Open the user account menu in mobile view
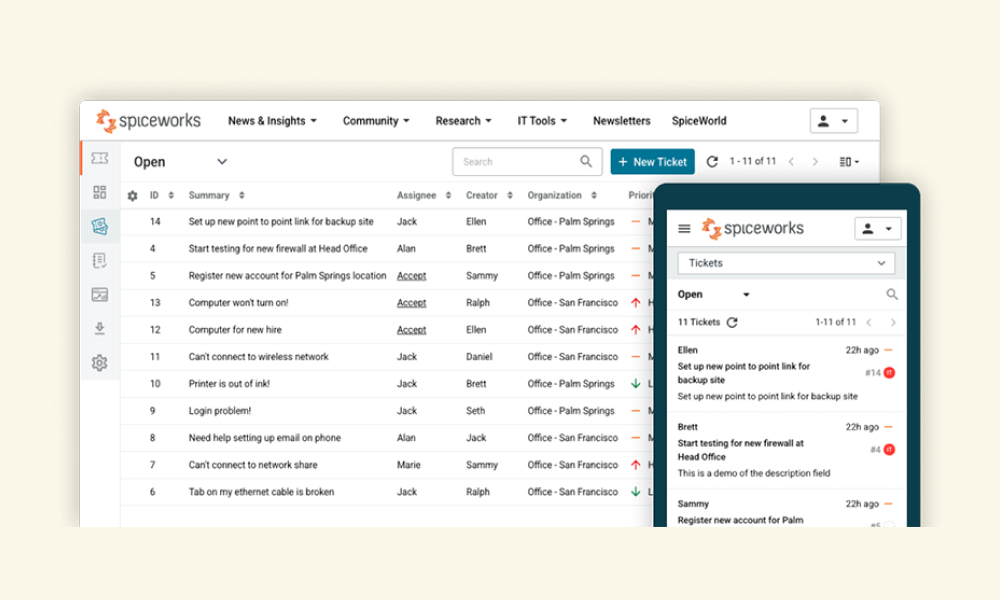 click(x=878, y=228)
